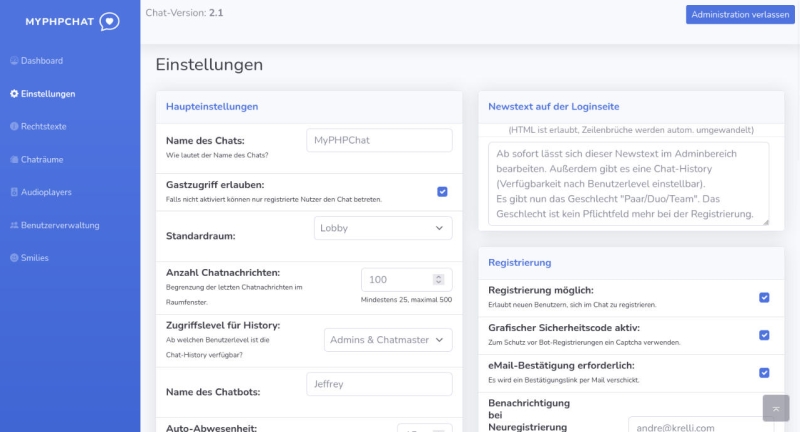Click the Benutzerverwaltung users icon
The image size is (800, 432).
coord(14,225)
